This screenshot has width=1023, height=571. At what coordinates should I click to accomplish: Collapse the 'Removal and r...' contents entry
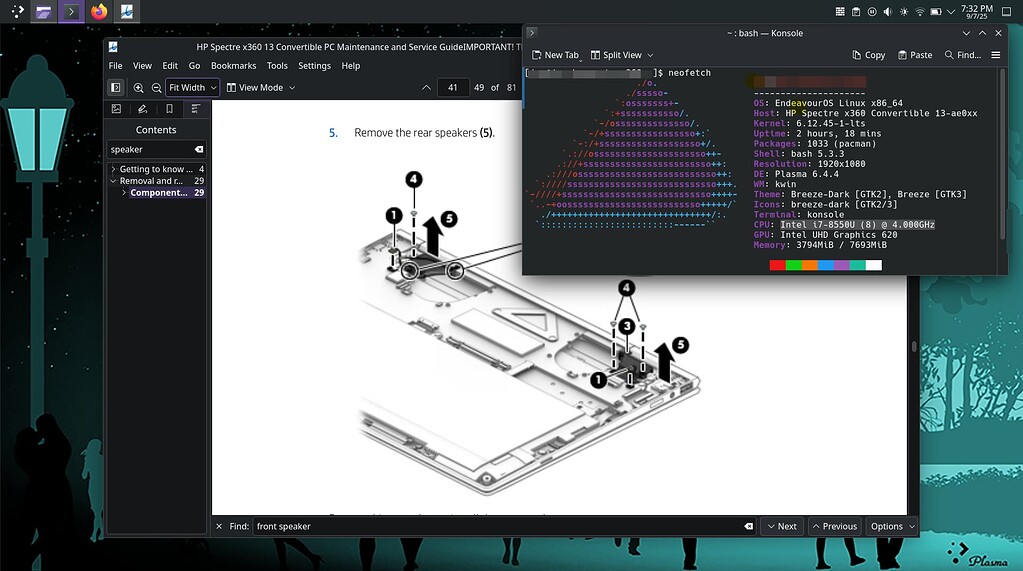click(113, 181)
